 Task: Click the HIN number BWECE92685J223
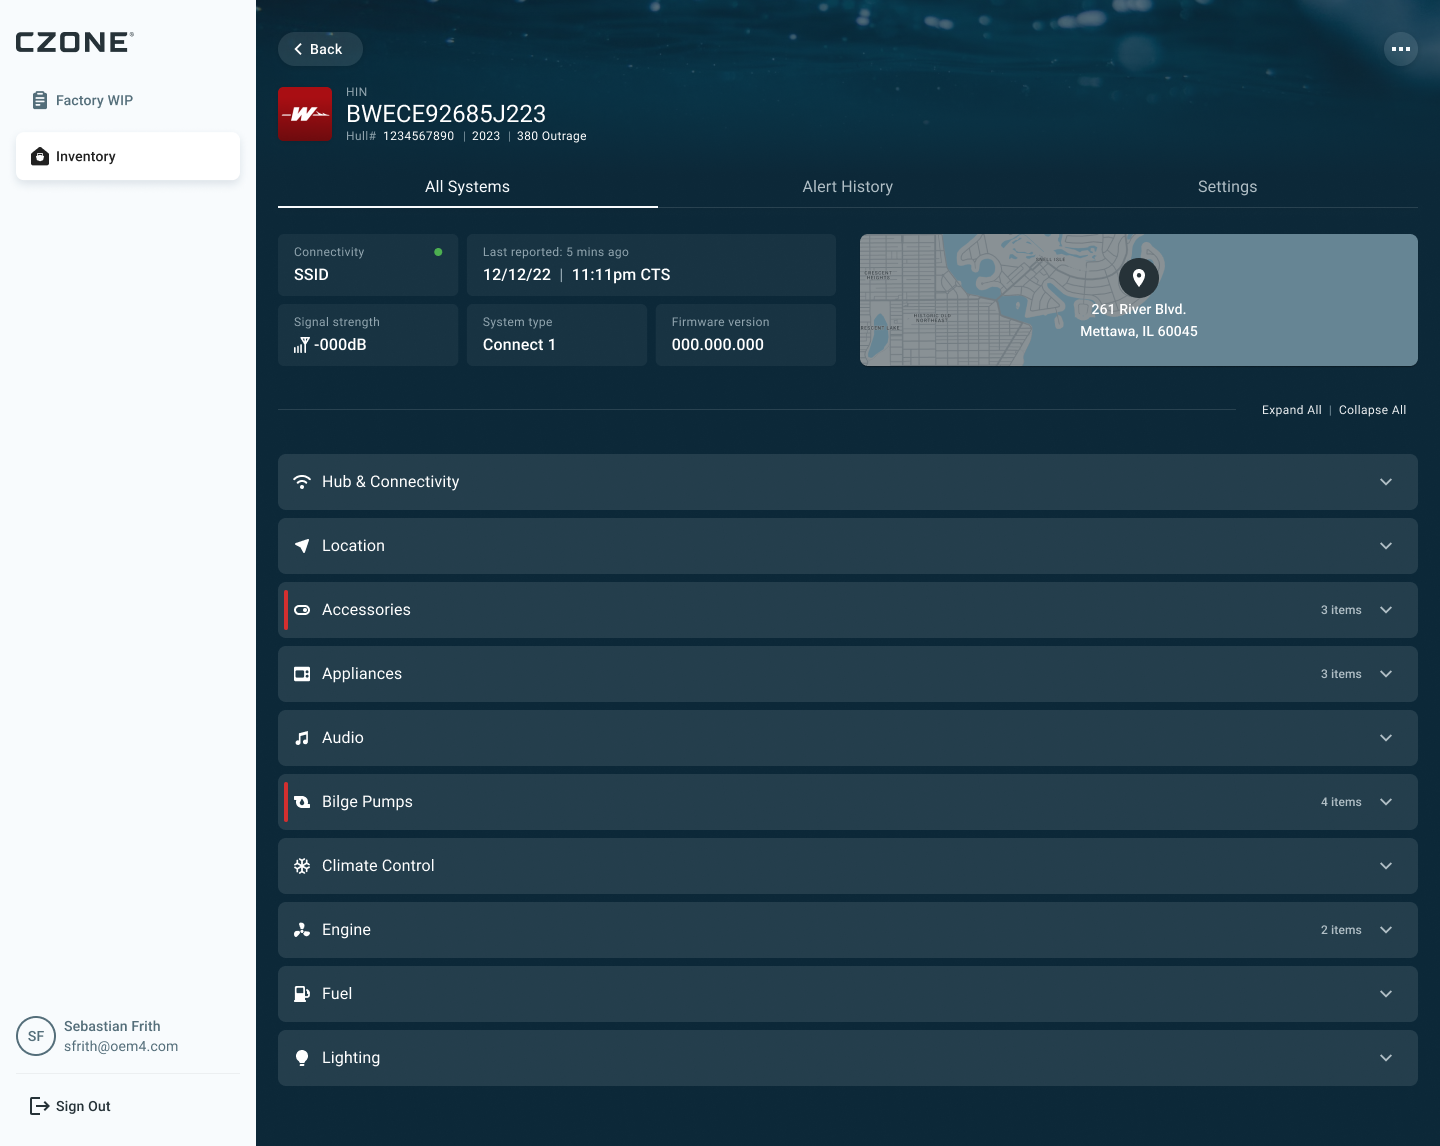coord(446,114)
